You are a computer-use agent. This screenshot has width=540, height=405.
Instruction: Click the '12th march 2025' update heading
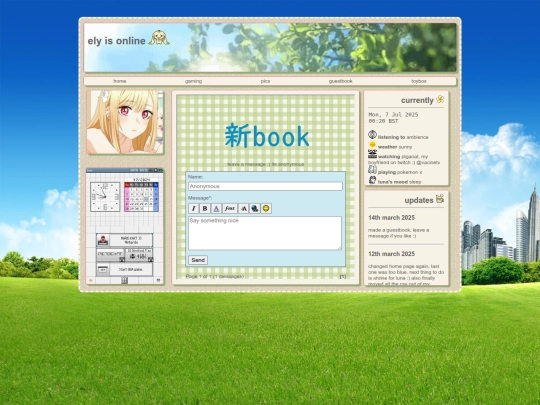point(392,254)
